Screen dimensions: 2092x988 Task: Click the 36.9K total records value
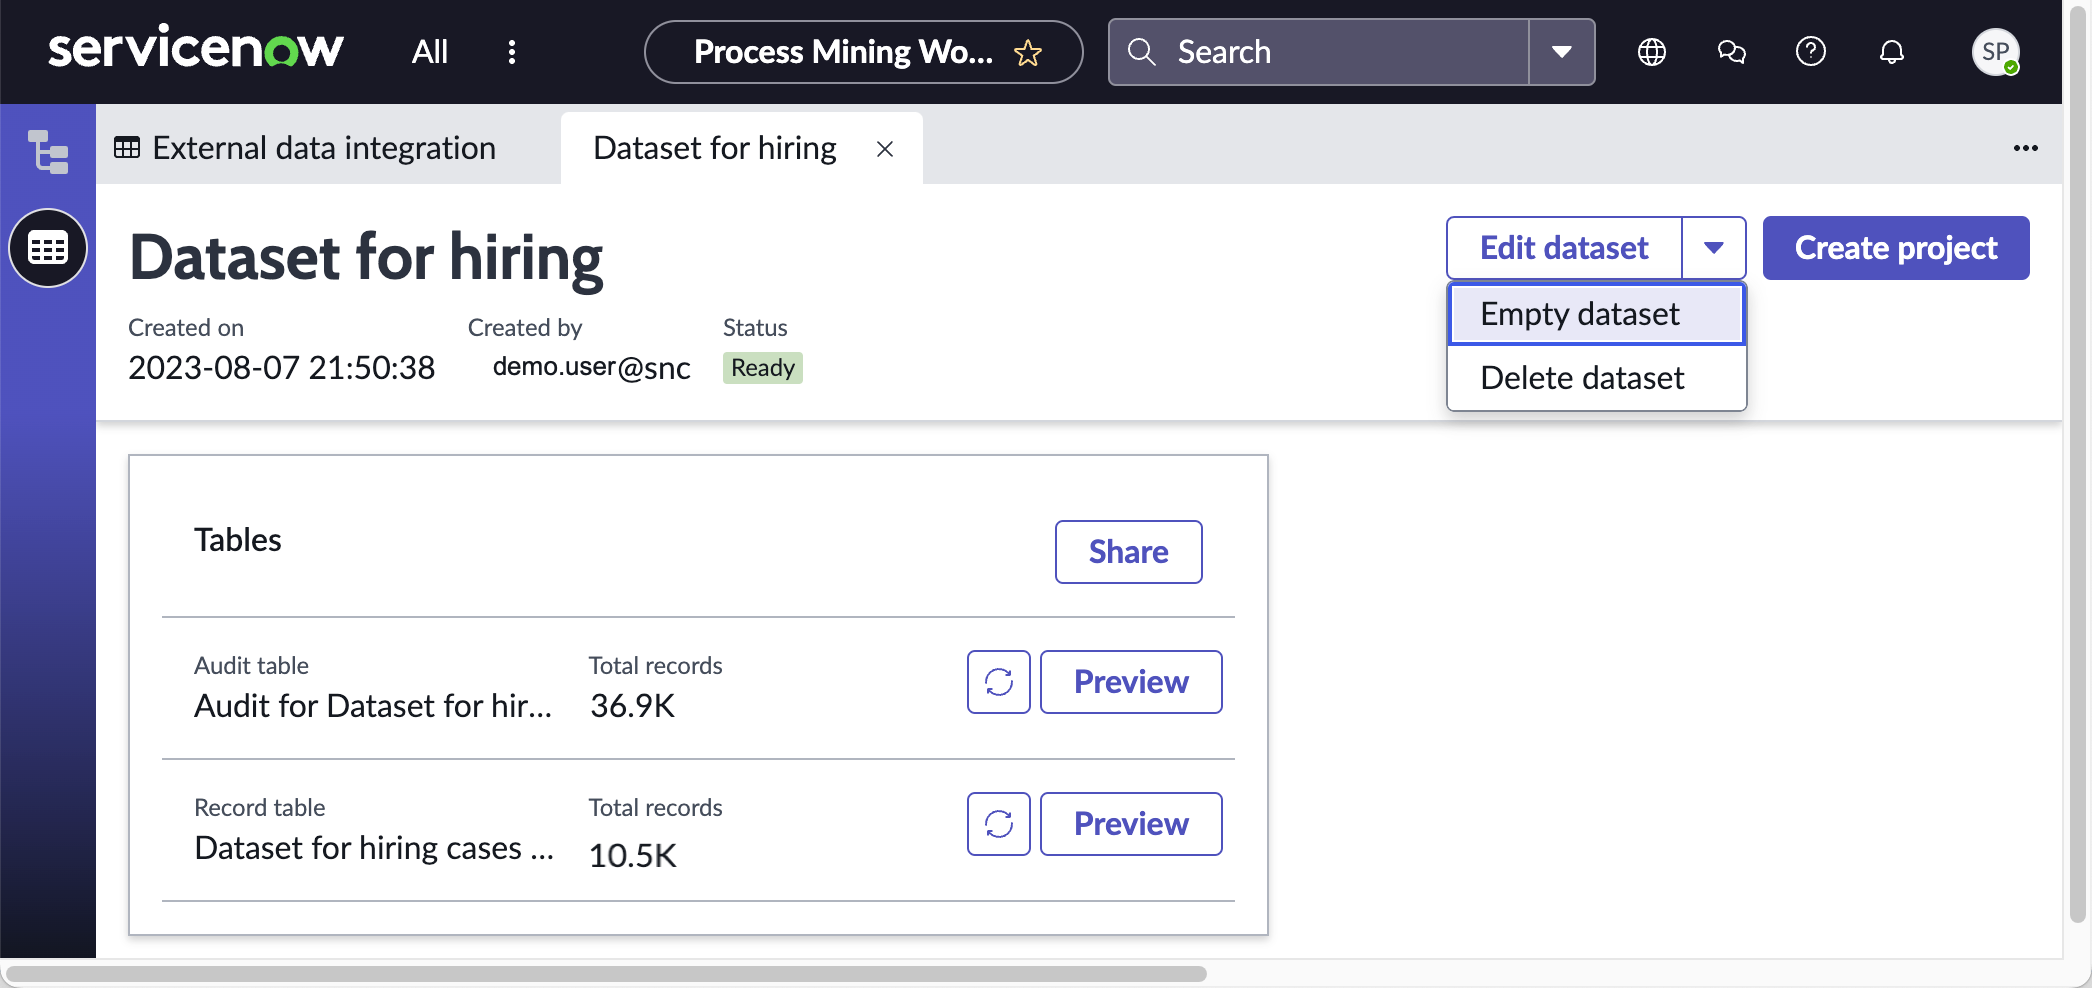(632, 706)
